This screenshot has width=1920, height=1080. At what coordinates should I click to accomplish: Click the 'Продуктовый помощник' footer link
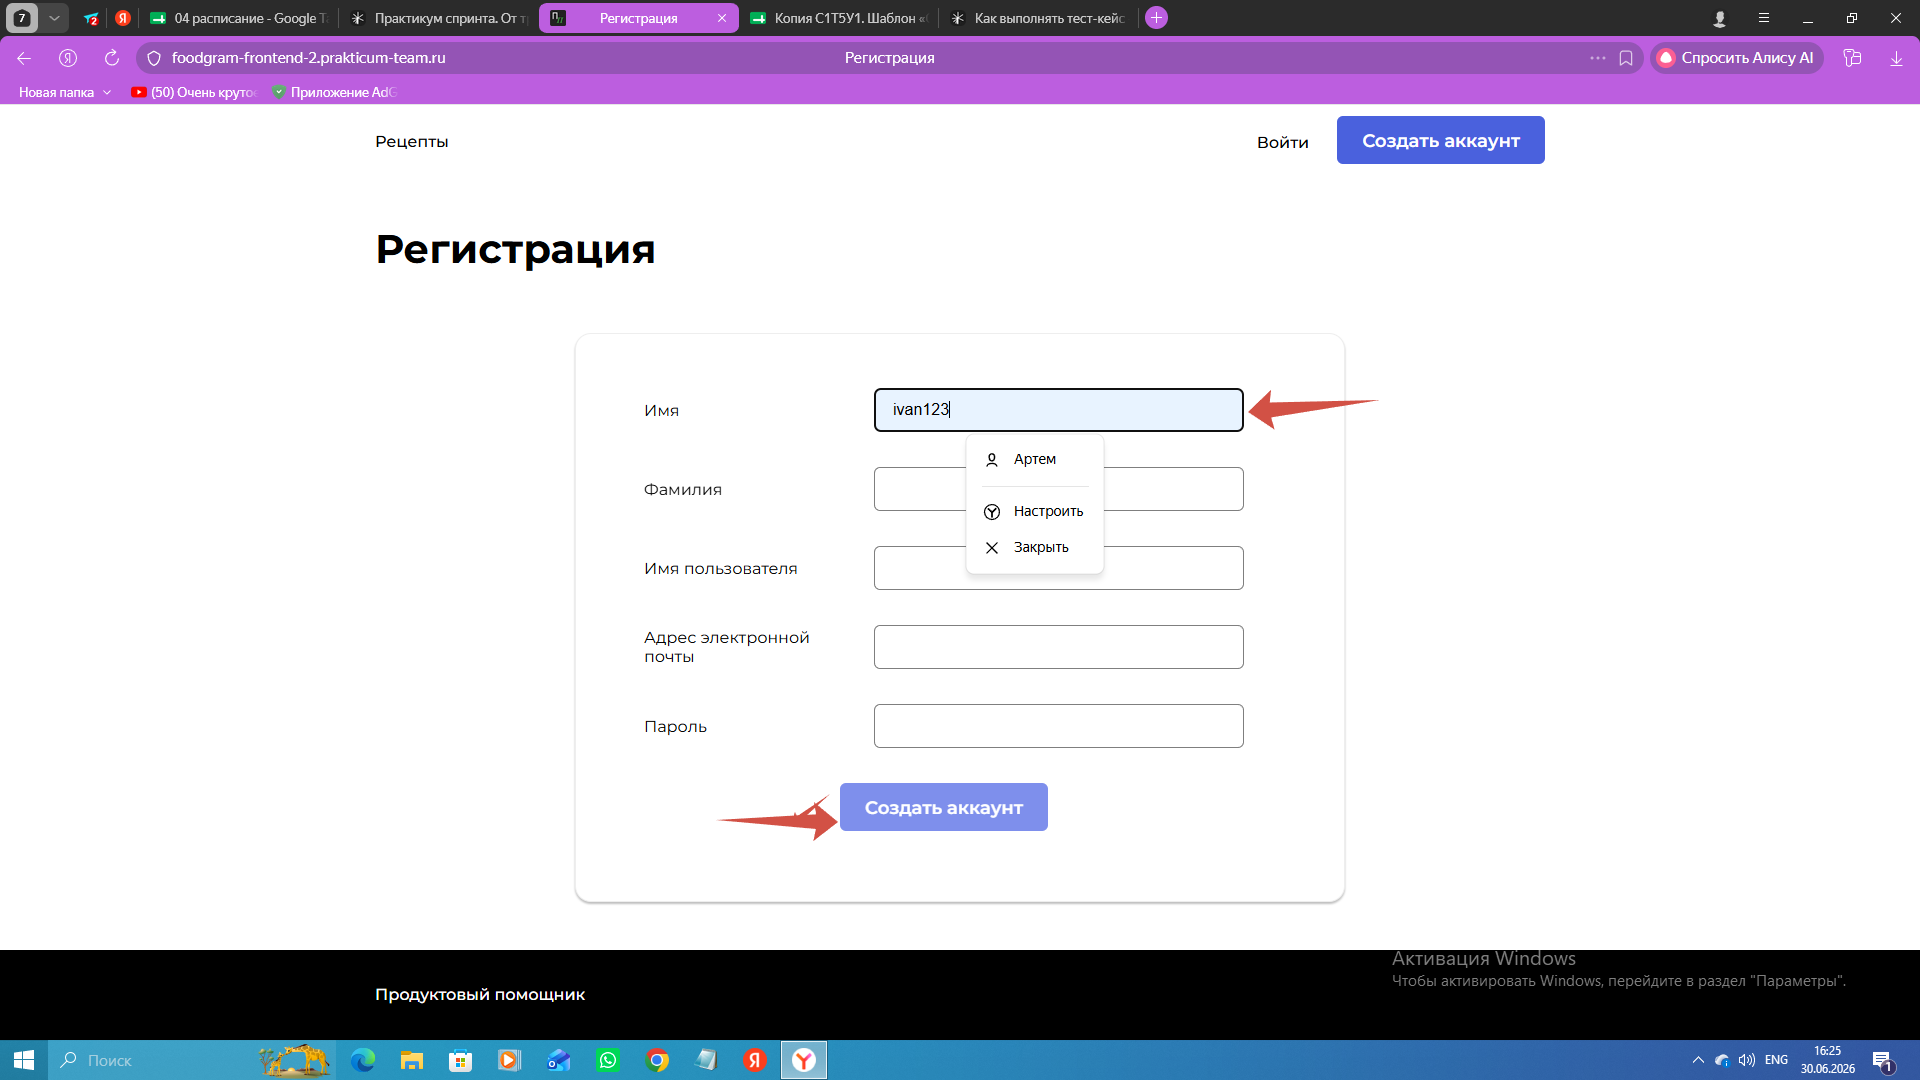click(480, 994)
